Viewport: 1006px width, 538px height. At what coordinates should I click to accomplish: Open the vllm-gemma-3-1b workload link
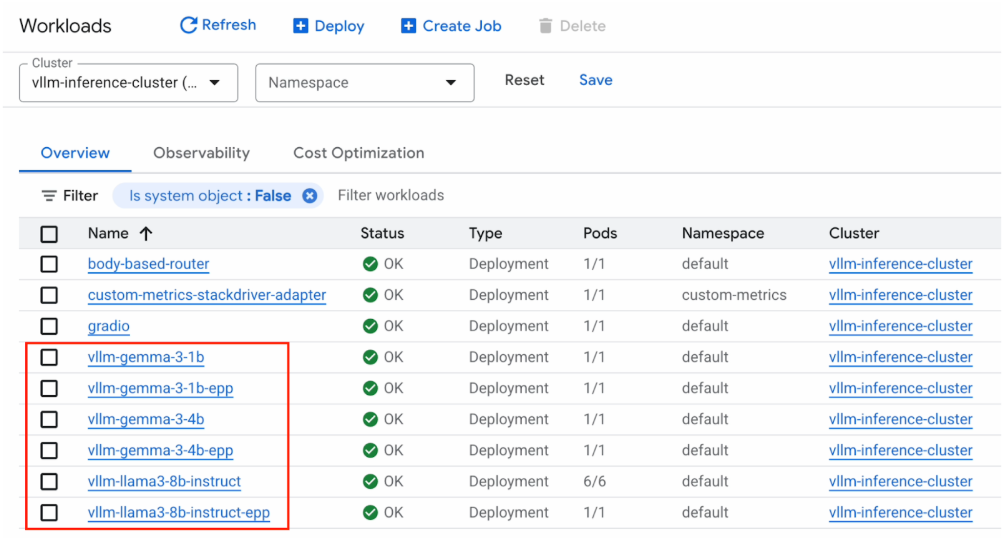coord(146,357)
